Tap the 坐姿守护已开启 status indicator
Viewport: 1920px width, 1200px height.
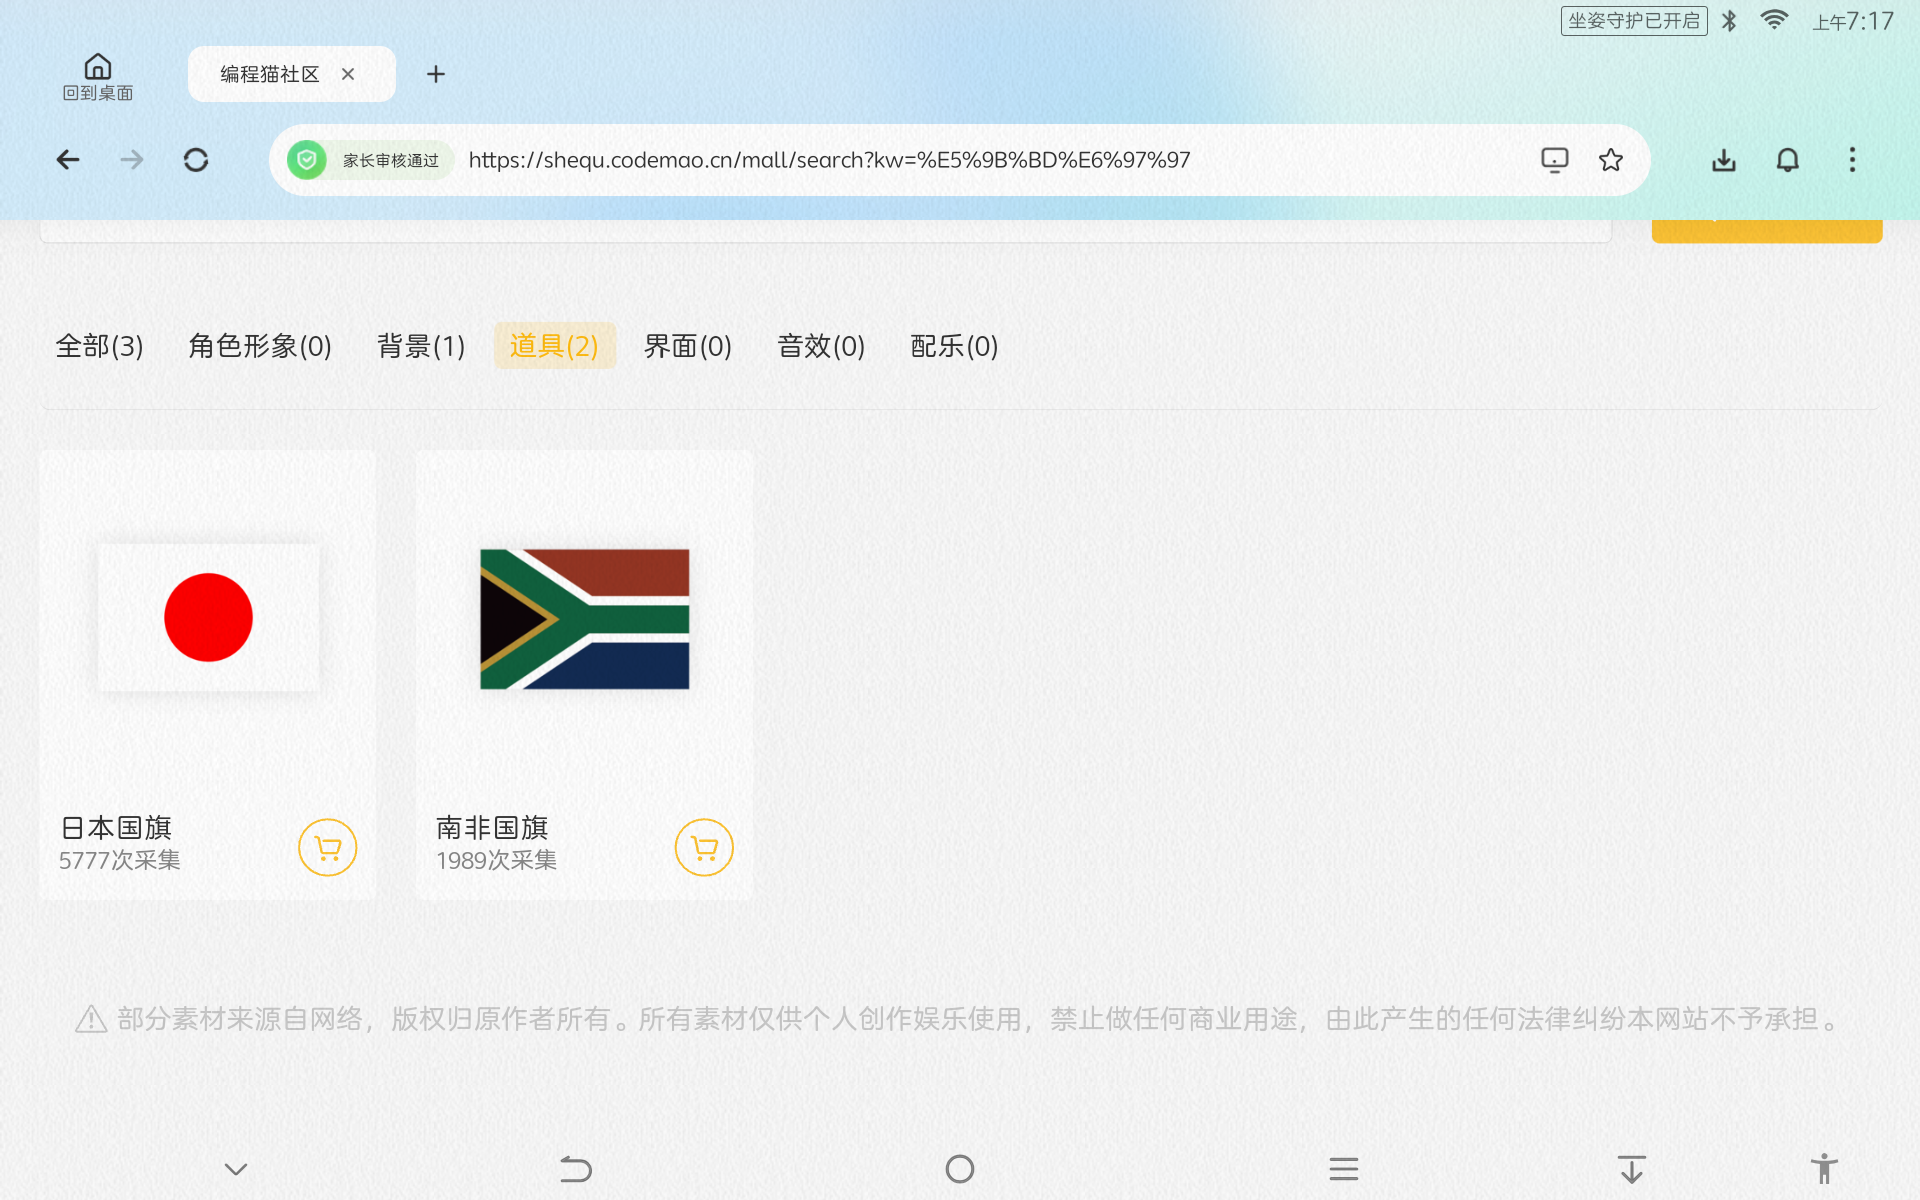pos(1634,21)
